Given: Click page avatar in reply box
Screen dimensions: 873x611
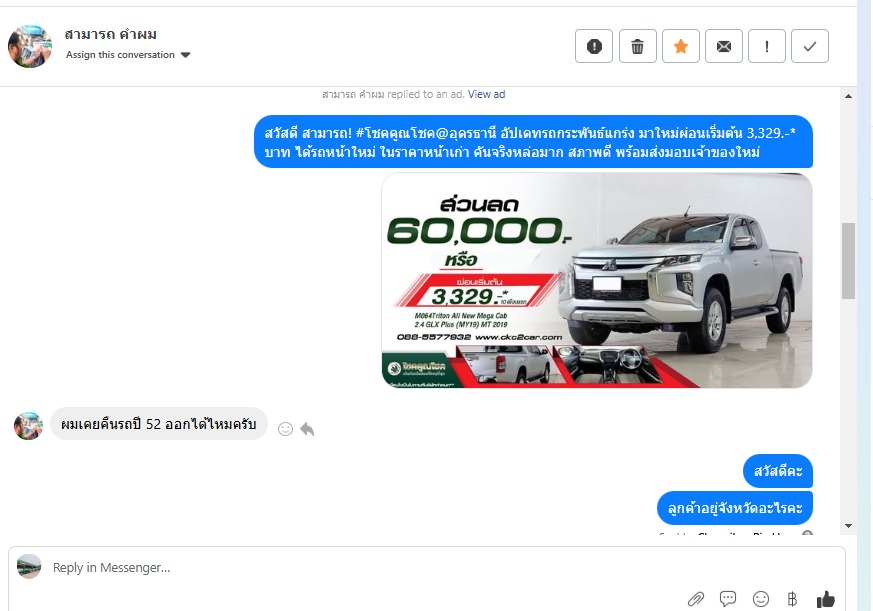Looking at the screenshot, I should 29,566.
